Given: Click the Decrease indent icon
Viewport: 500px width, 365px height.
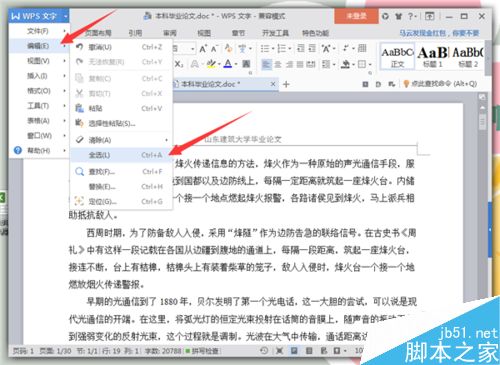Looking at the screenshot, I should [300, 48].
